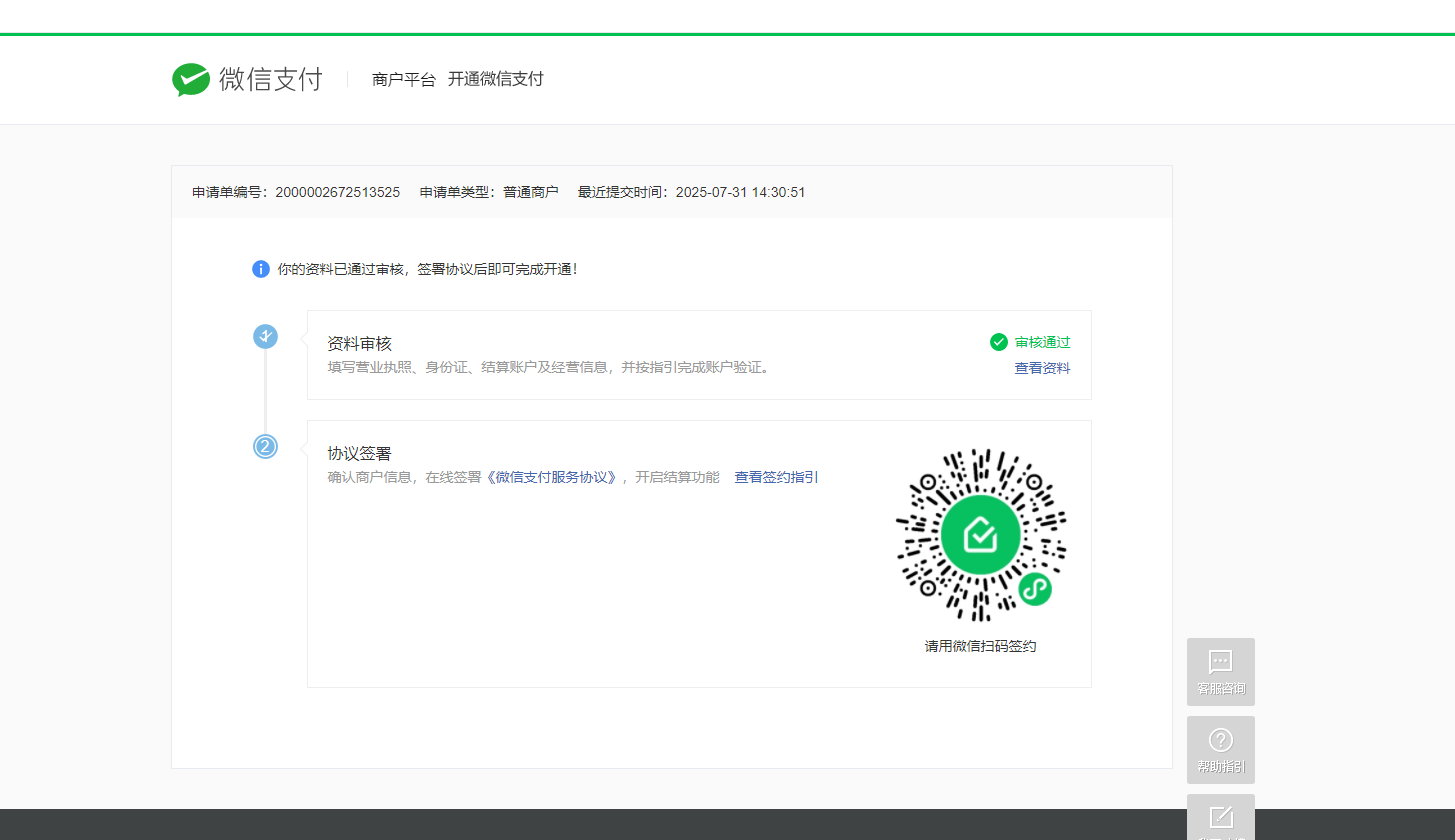Image resolution: width=1455 pixels, height=840 pixels.
Task: Open 客服咨询 floating button
Action: tap(1221, 672)
